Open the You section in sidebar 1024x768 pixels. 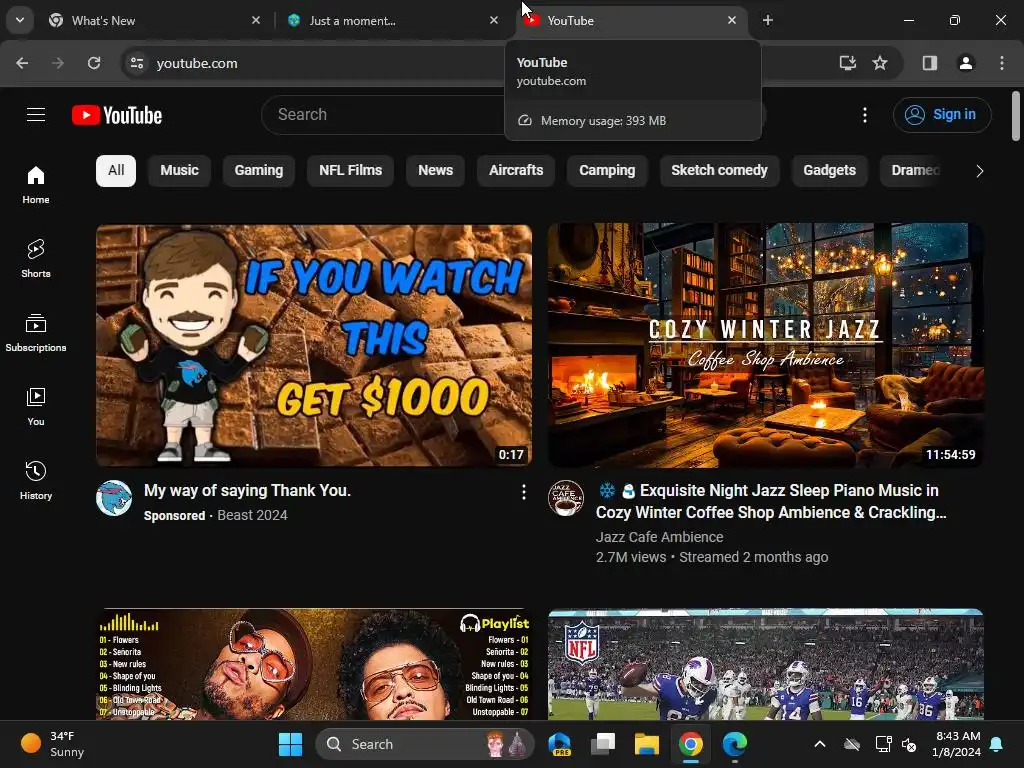coord(36,407)
